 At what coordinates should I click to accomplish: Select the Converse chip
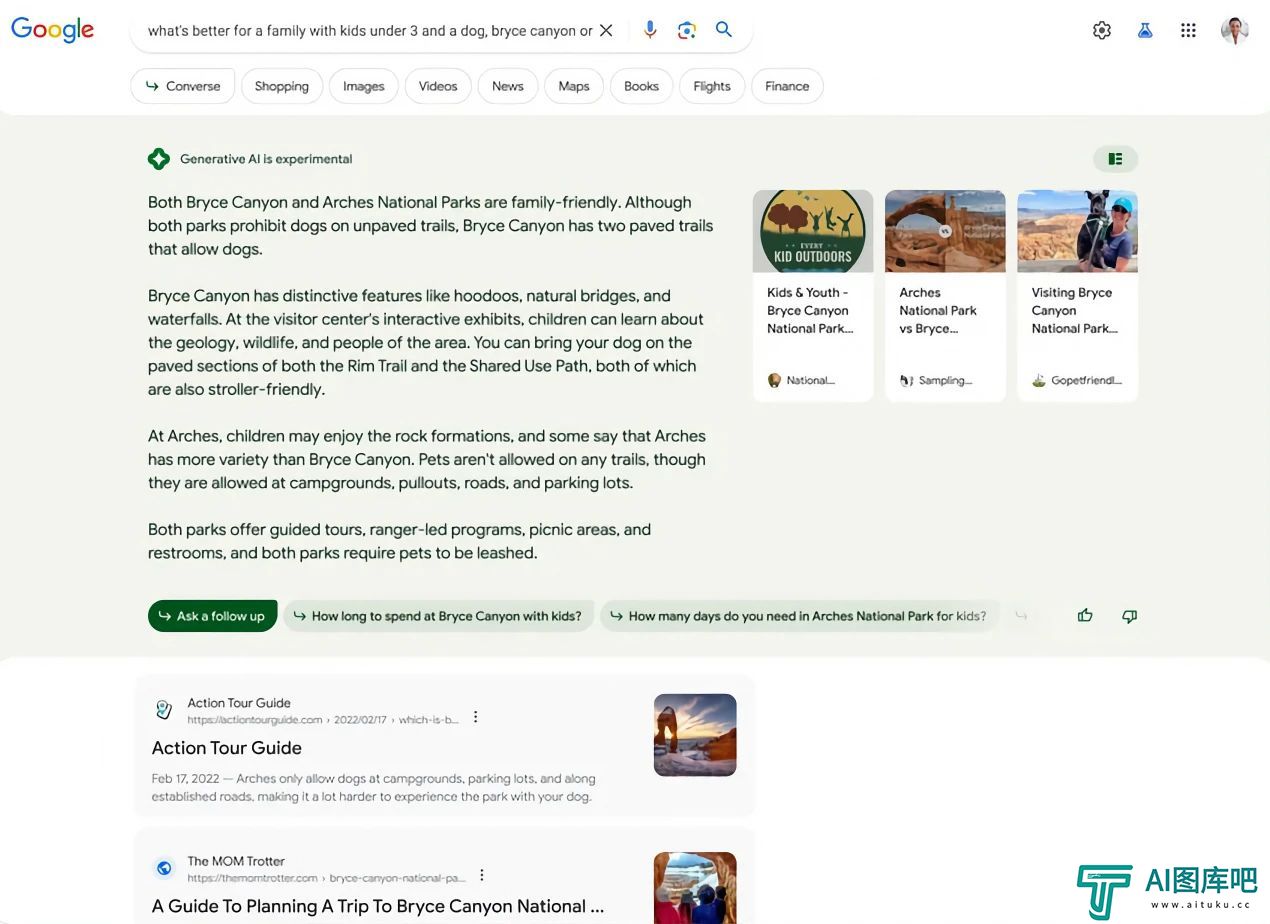[x=182, y=86]
